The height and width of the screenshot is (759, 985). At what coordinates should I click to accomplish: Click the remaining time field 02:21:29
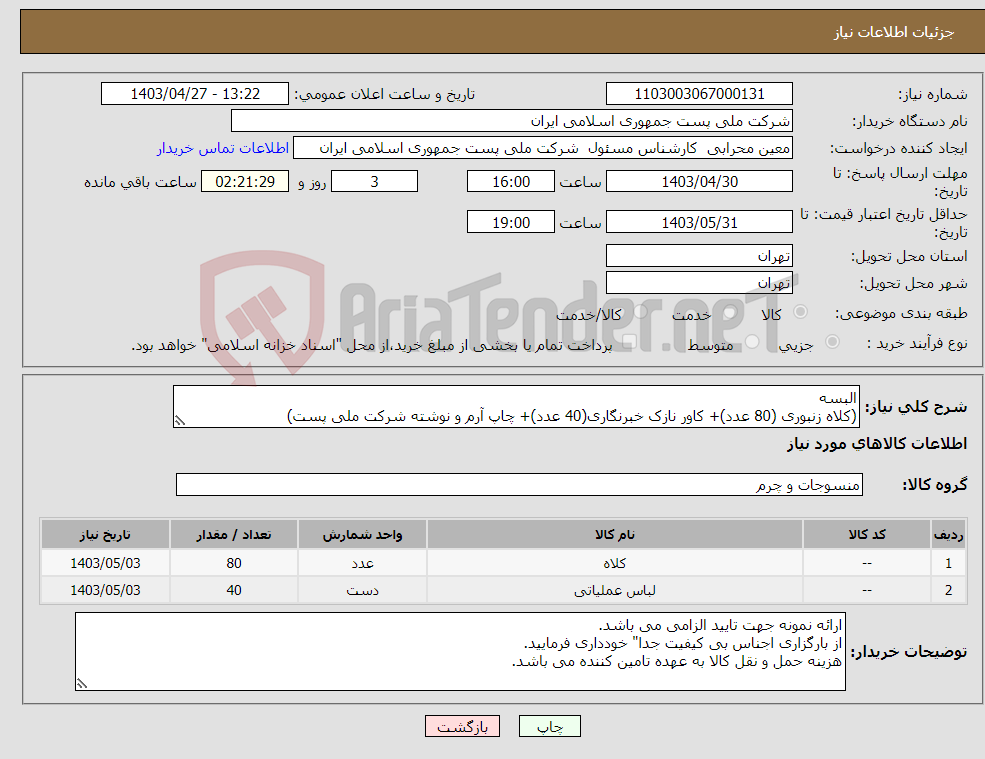(245, 182)
